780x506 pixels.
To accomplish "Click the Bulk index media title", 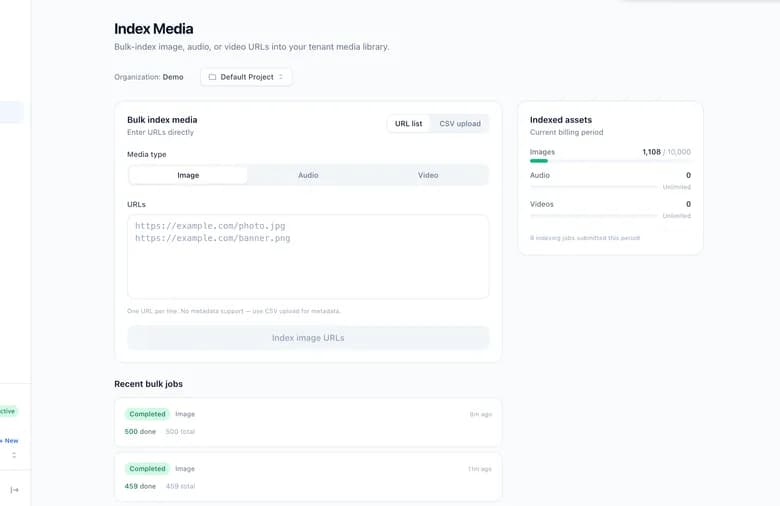I will [x=162, y=120].
